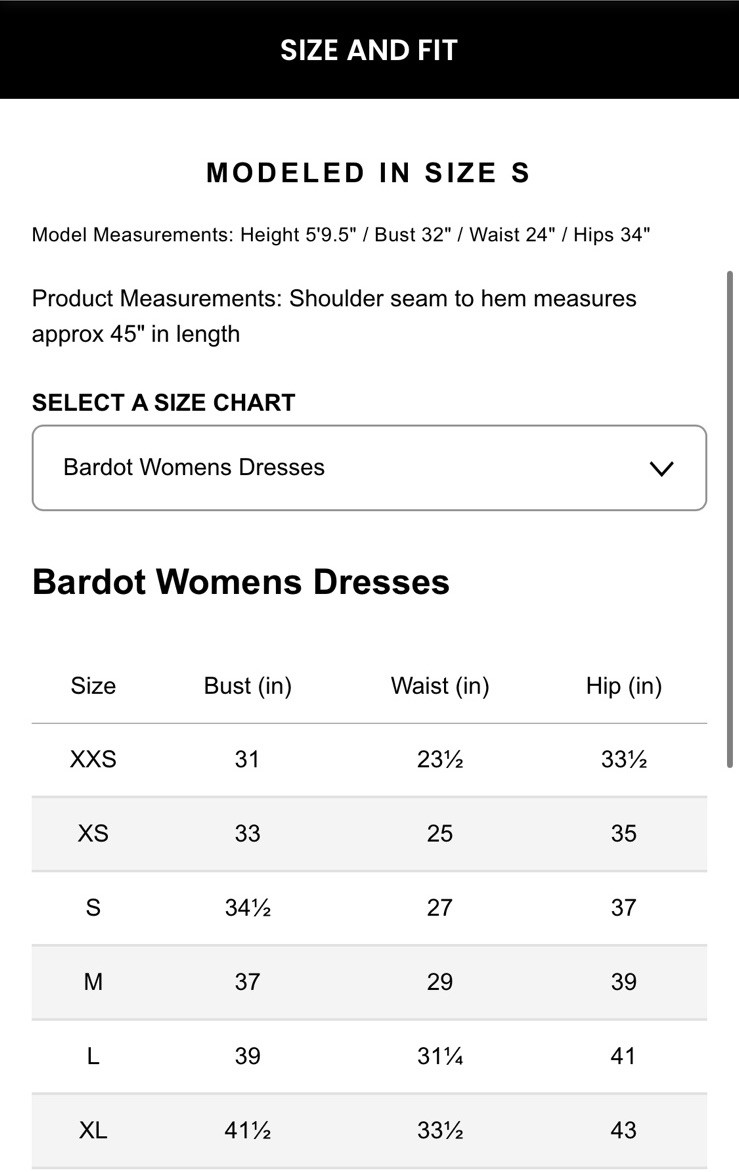Image resolution: width=739 pixels, height=1172 pixels.
Task: Click the Waist (in) column header
Action: tap(439, 686)
